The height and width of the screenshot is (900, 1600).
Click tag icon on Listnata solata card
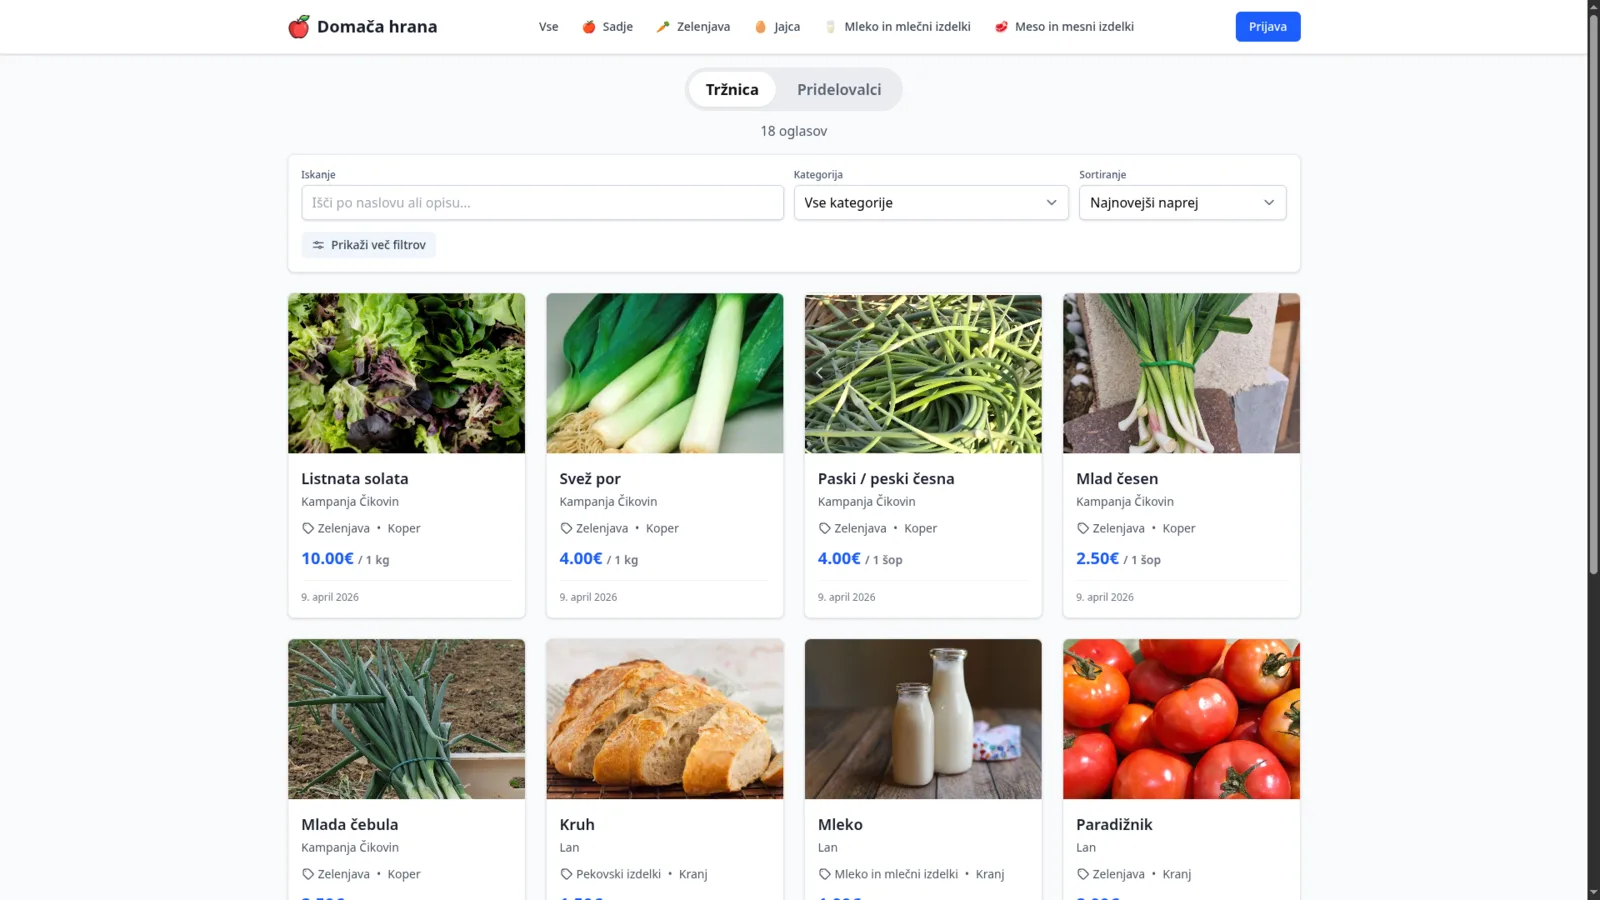308,528
